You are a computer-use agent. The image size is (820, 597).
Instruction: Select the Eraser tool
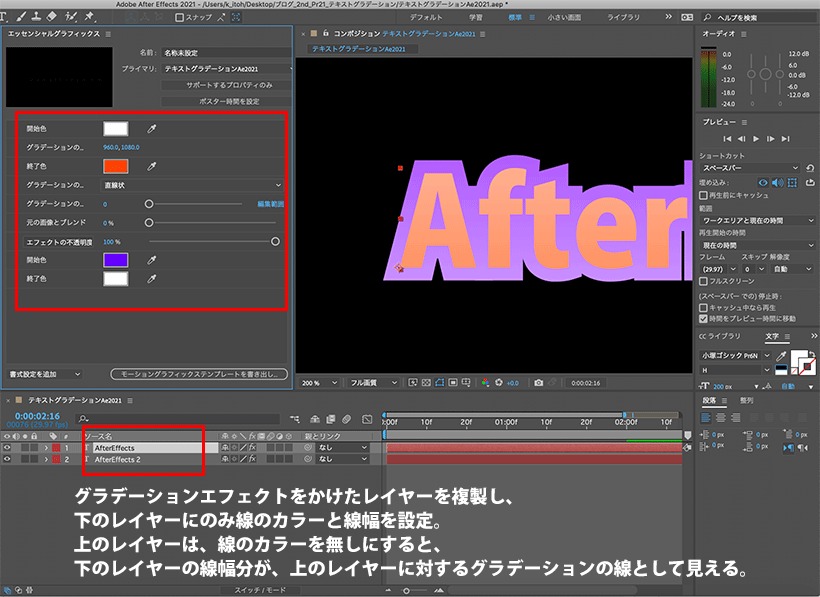(52, 17)
